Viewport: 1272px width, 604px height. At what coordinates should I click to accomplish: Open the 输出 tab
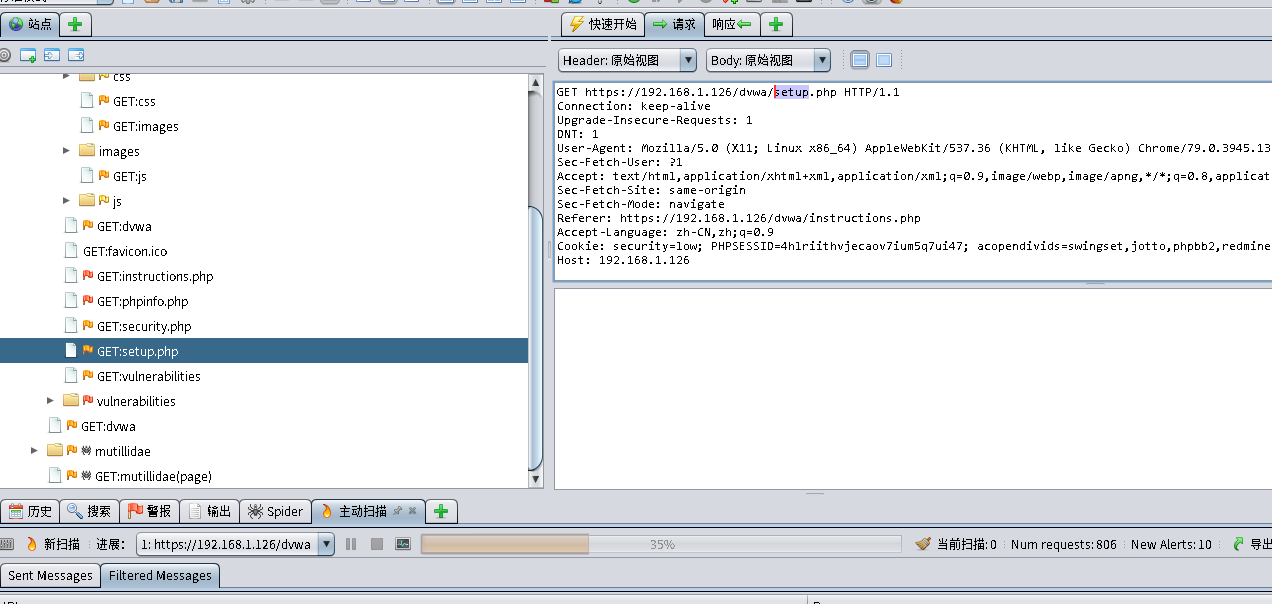209,511
